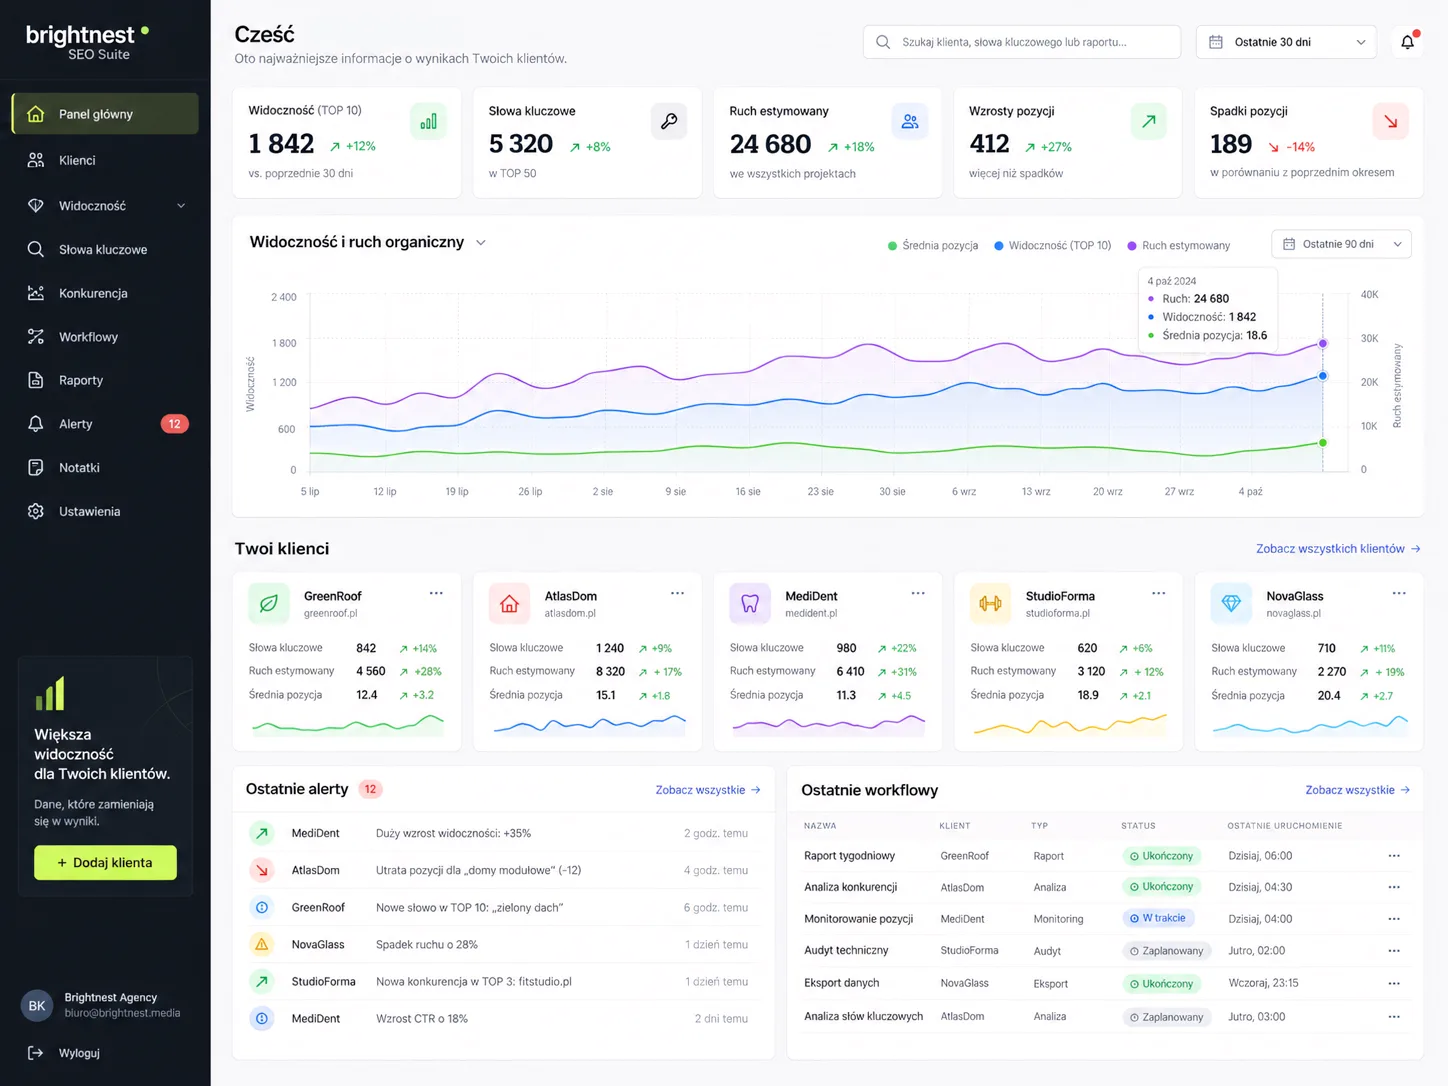Toggle Średnia pozycja series in chart legend
Viewport: 1448px width, 1086px height.
(x=933, y=245)
